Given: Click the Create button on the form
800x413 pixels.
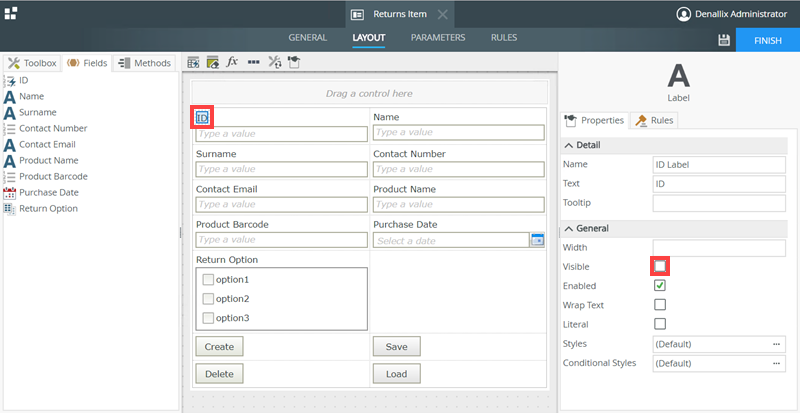Looking at the screenshot, I should (x=219, y=347).
